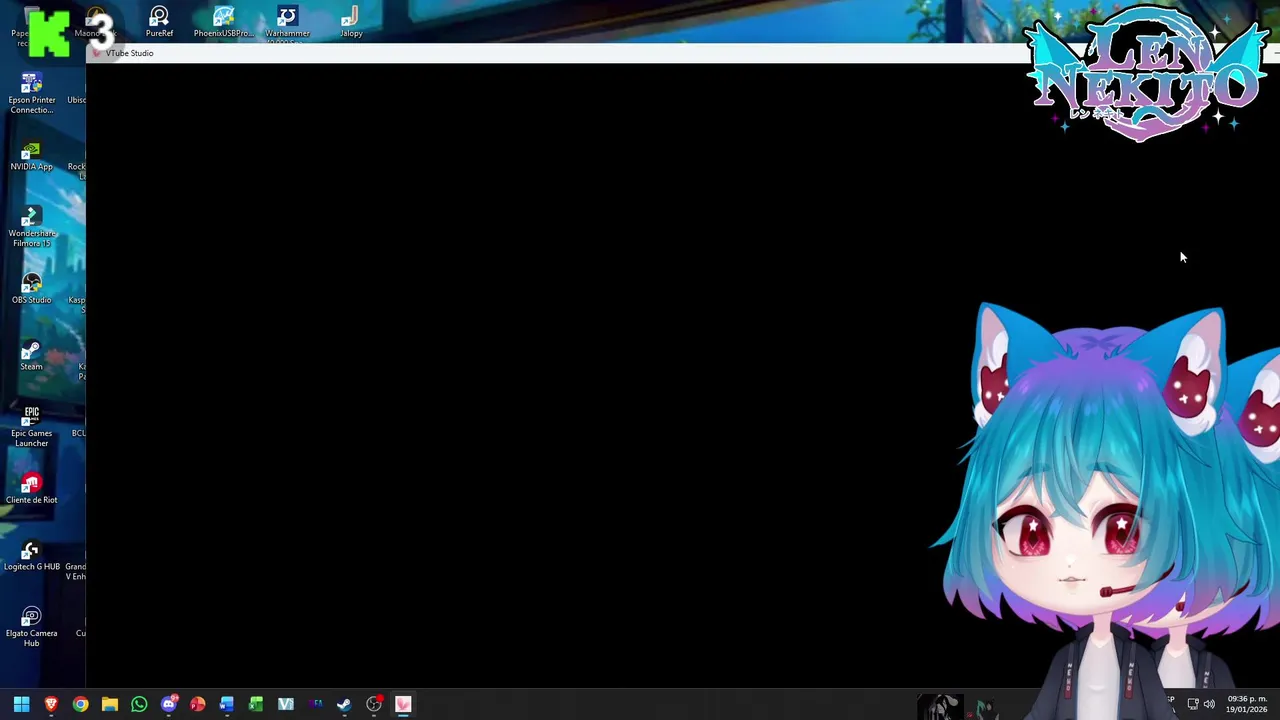Open network status in system tray
This screenshot has height=720, width=1280.
1192,704
